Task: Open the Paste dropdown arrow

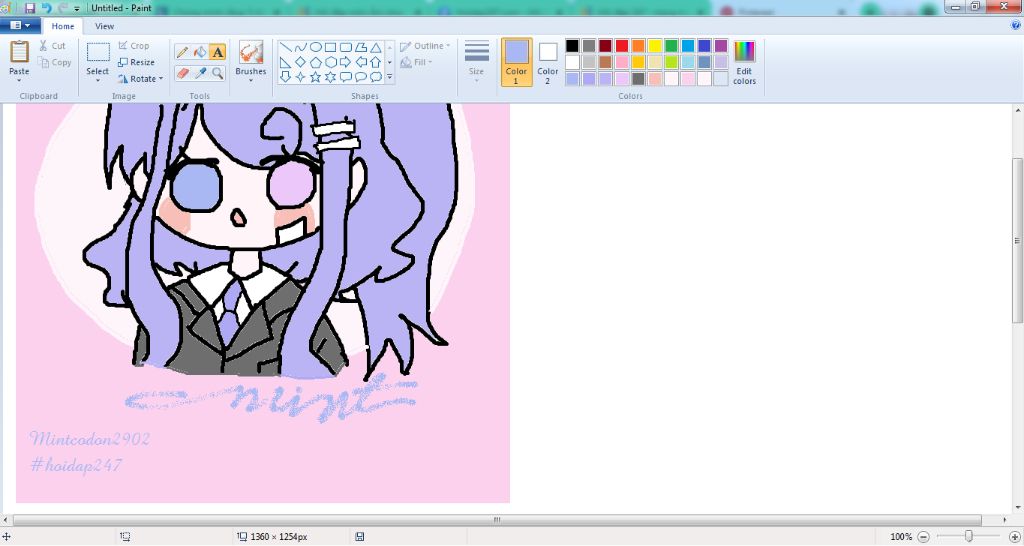Action: pos(19,80)
